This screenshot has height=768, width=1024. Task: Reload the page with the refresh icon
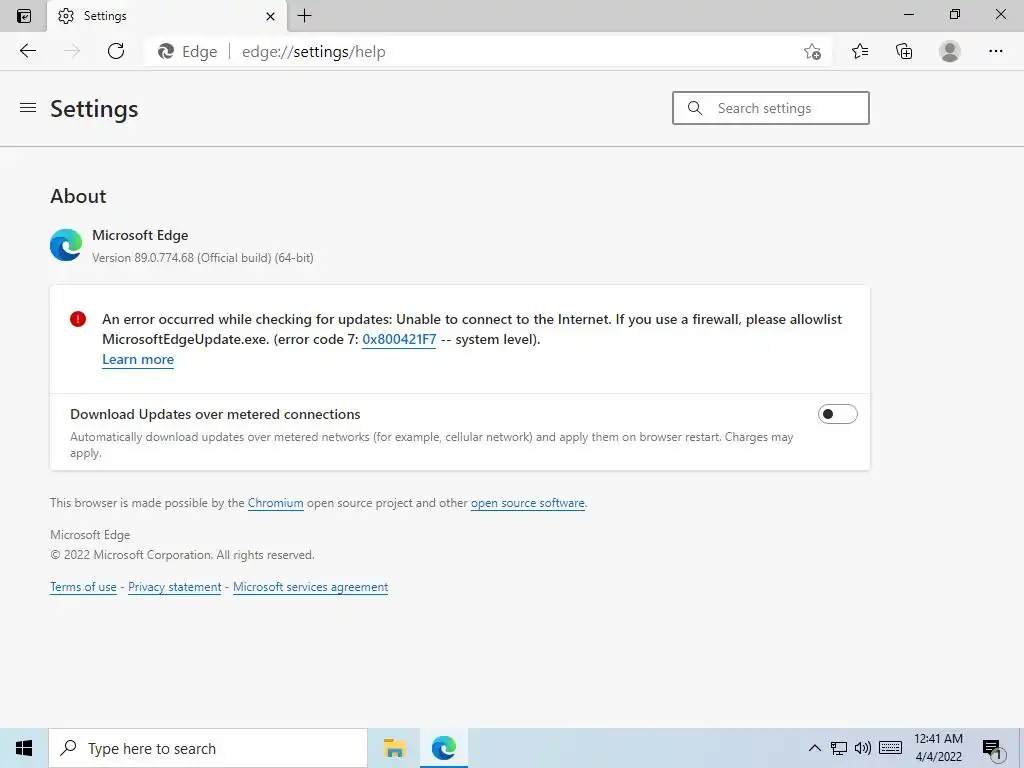tap(116, 51)
